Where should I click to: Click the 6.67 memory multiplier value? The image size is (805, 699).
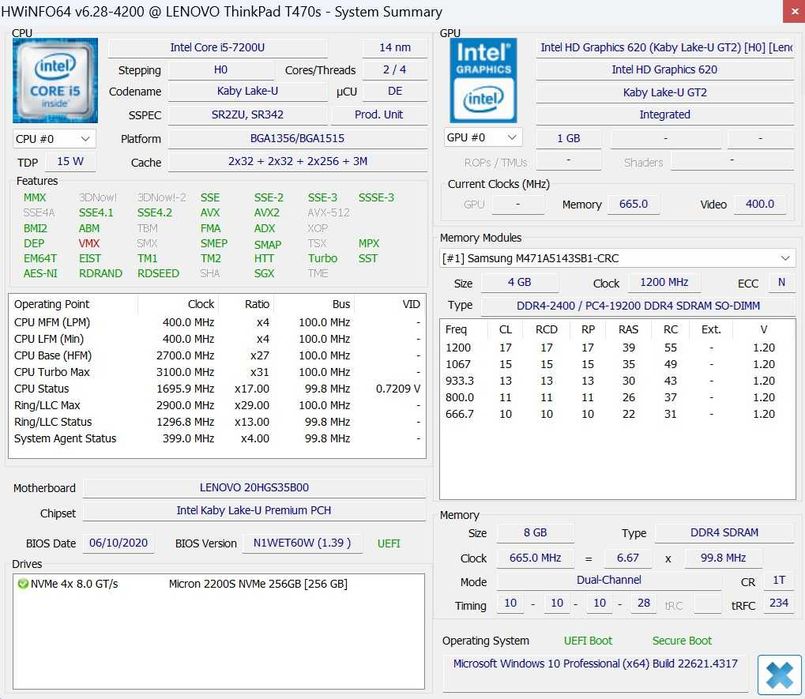628,558
